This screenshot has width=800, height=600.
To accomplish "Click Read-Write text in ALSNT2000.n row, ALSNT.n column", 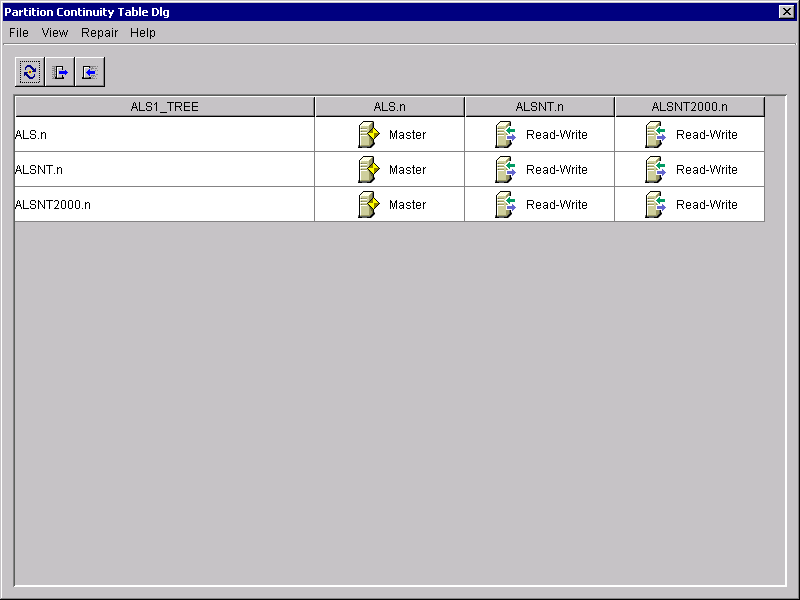I will click(557, 205).
